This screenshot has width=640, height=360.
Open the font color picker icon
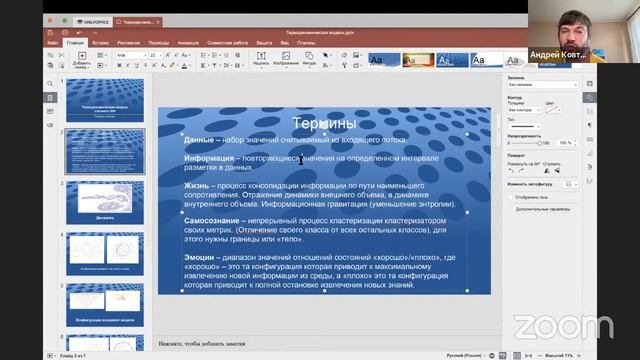pos(185,65)
